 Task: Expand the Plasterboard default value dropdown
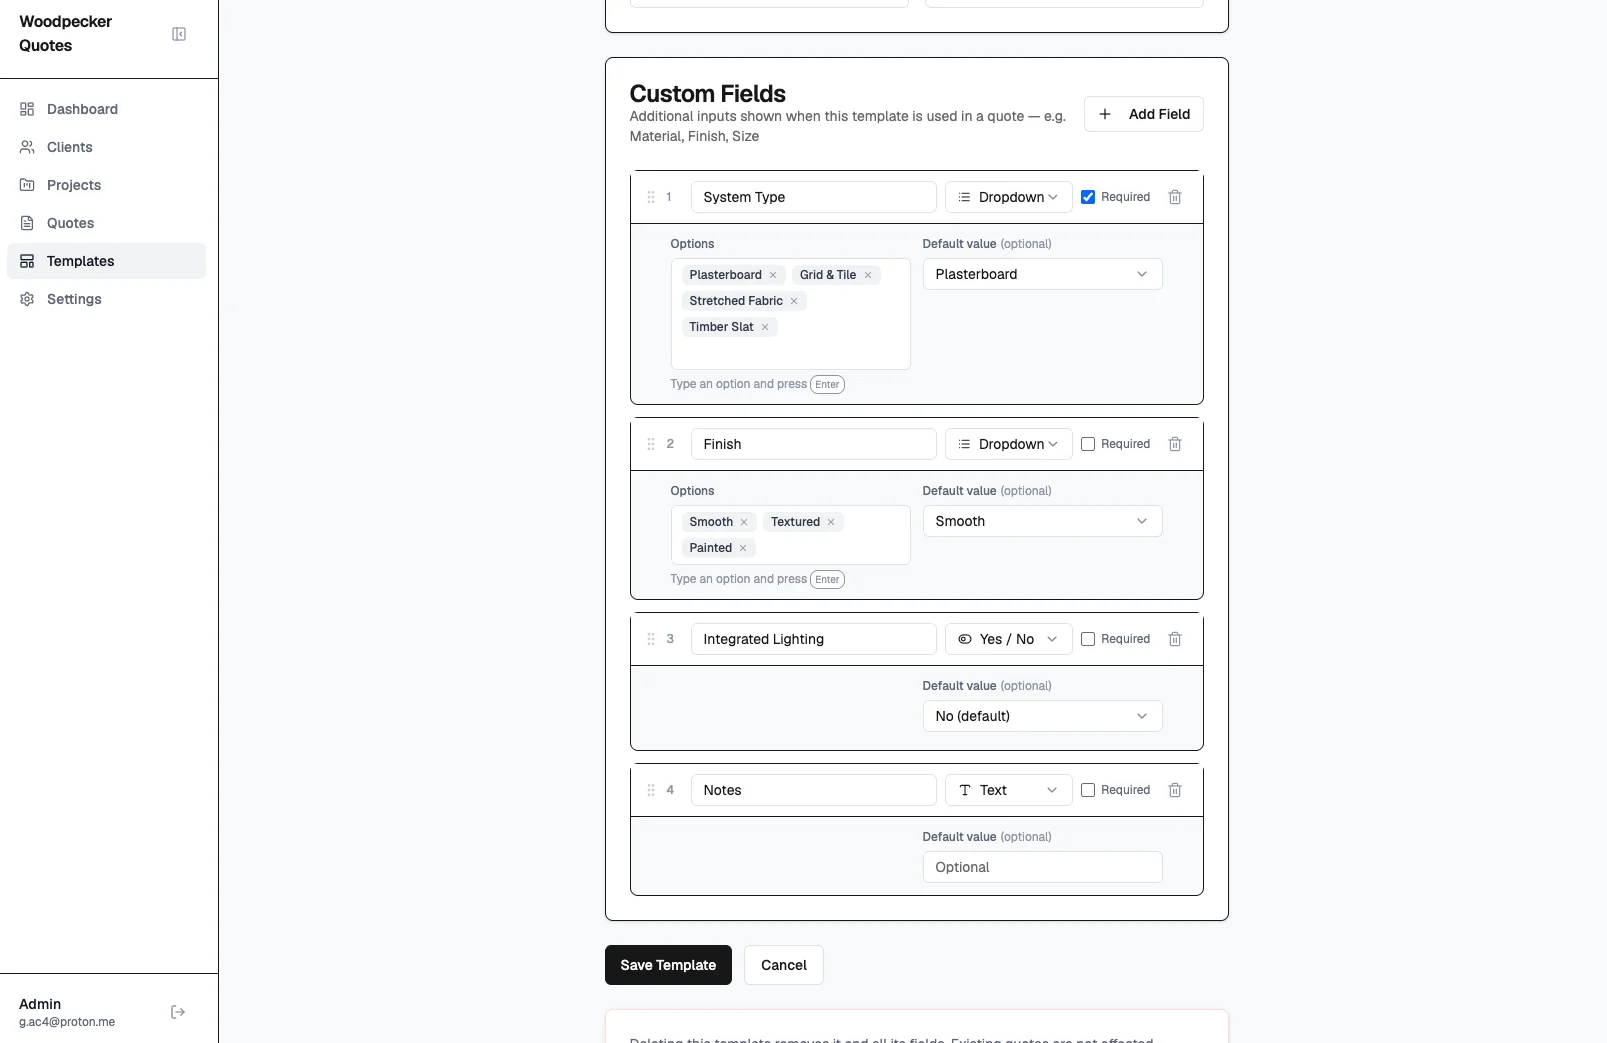pos(1042,274)
